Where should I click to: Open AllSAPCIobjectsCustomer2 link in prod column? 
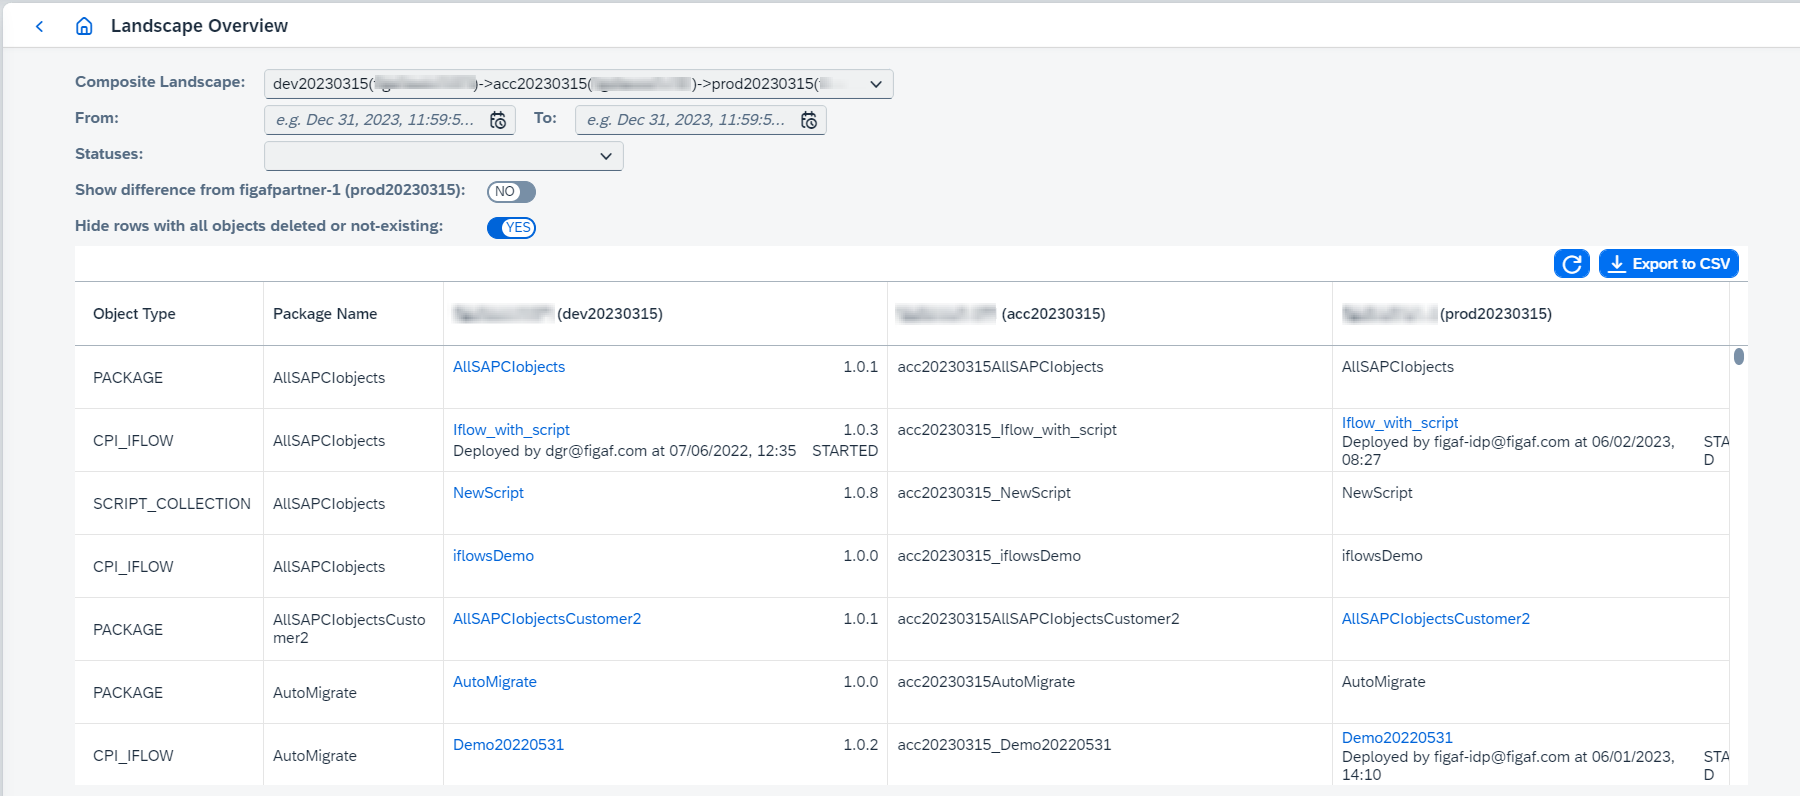click(x=1436, y=619)
